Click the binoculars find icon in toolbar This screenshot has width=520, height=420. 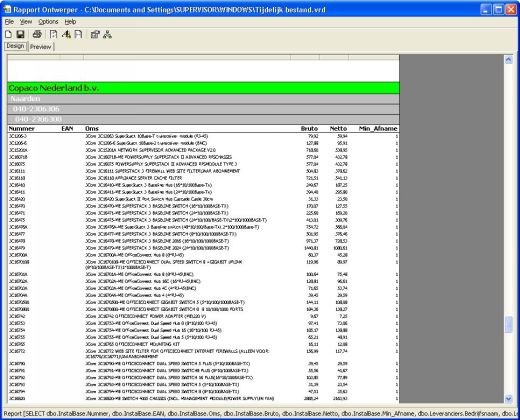point(66,34)
